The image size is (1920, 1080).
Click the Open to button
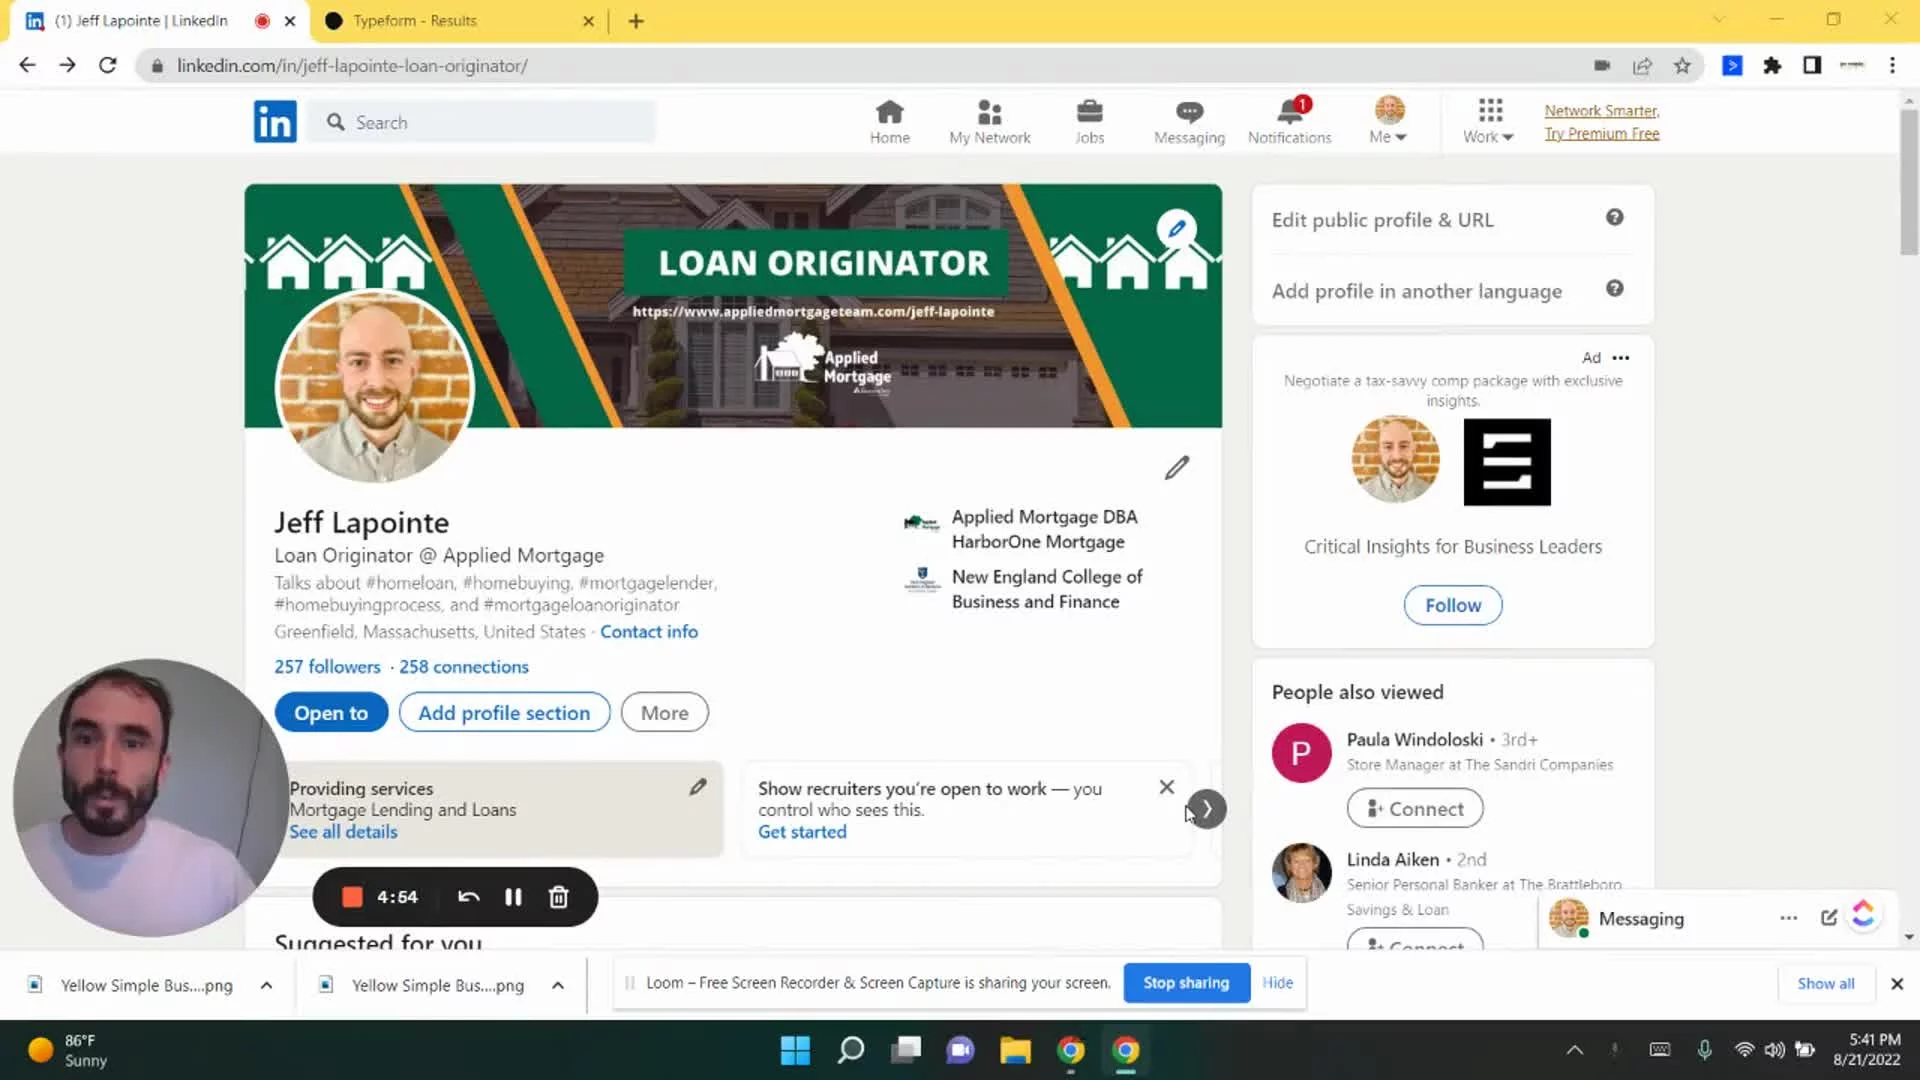click(331, 712)
